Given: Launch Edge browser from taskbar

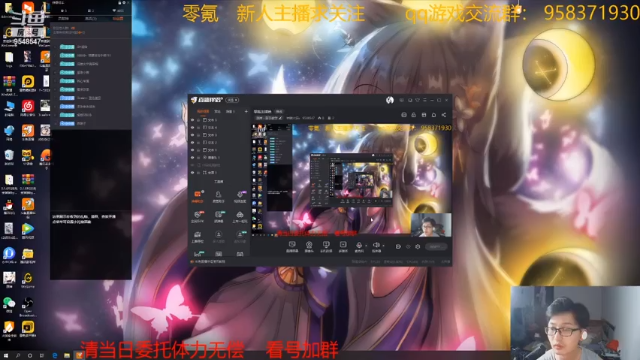Looking at the screenshot, I should pyautogui.click(x=55, y=356).
